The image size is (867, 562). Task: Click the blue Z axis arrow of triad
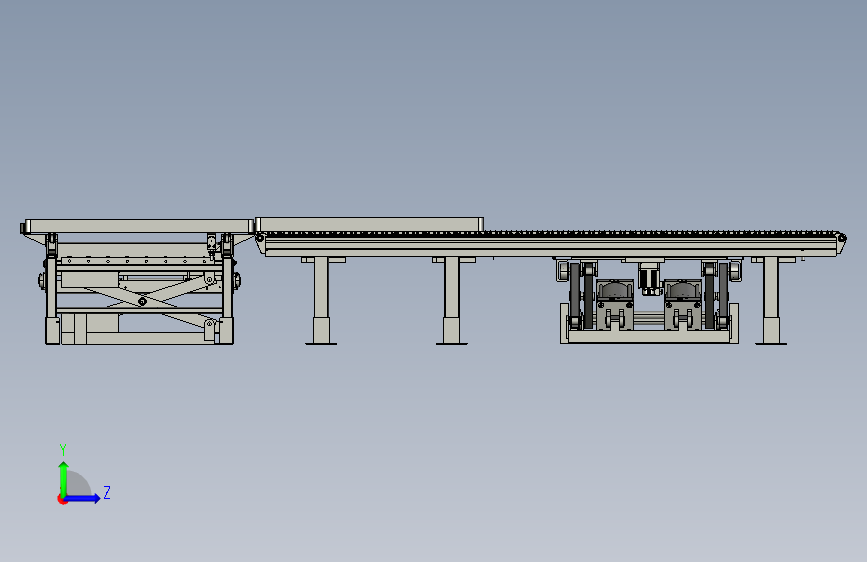83,498
